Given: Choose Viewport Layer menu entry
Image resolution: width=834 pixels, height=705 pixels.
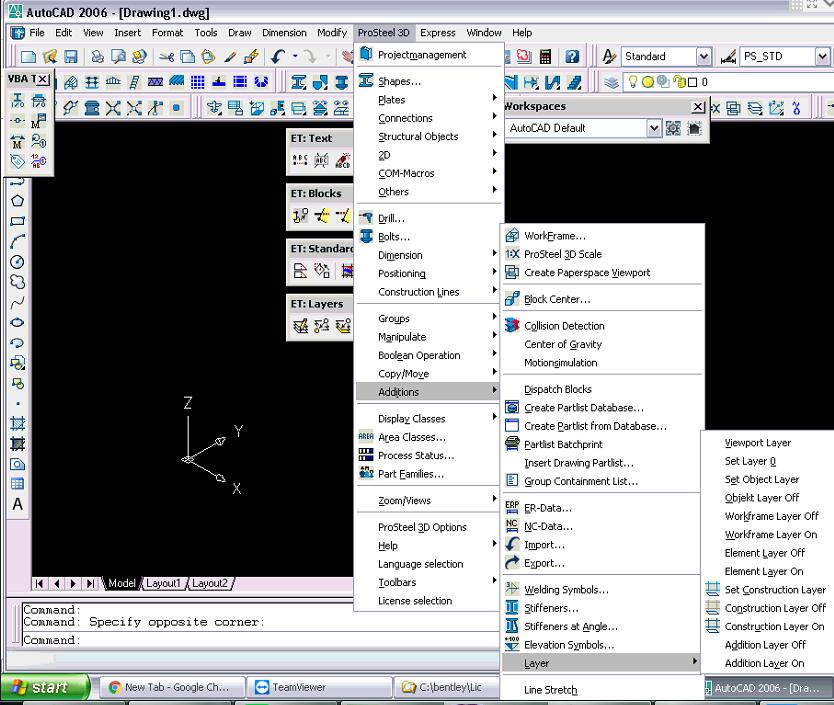Looking at the screenshot, I should pyautogui.click(x=769, y=443).
